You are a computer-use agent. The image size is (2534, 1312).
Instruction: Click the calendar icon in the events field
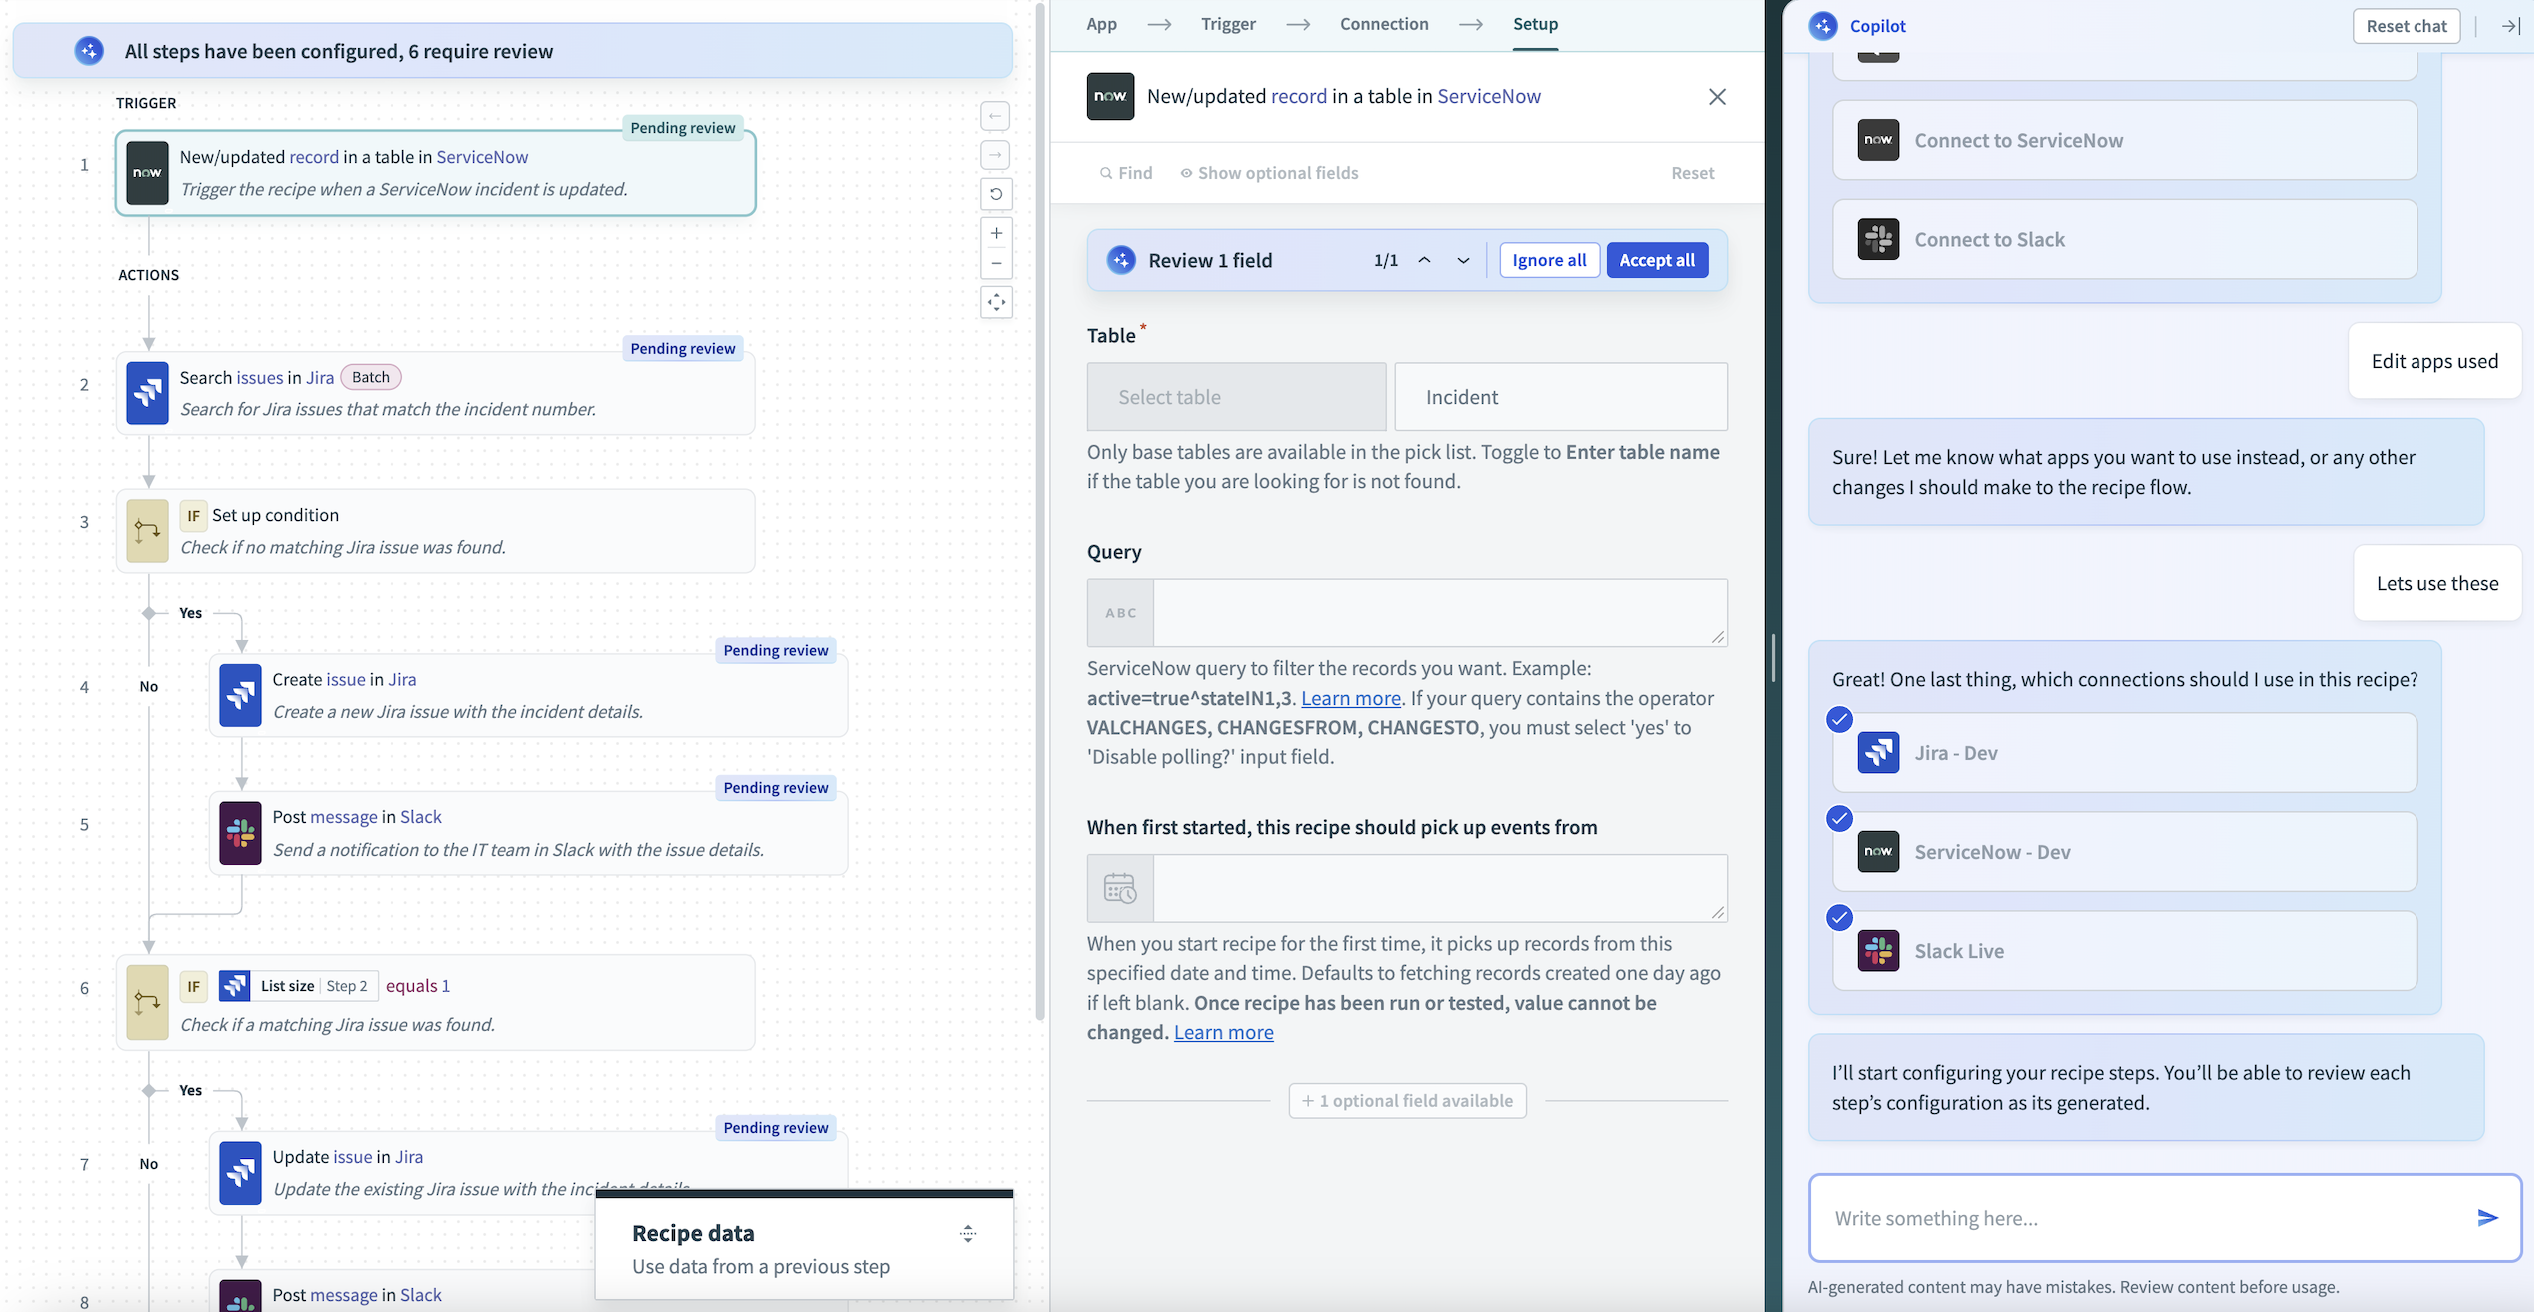click(1120, 887)
